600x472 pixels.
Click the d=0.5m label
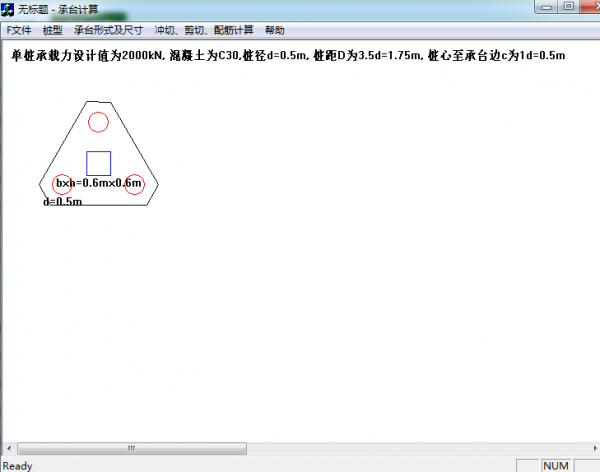[62, 201]
